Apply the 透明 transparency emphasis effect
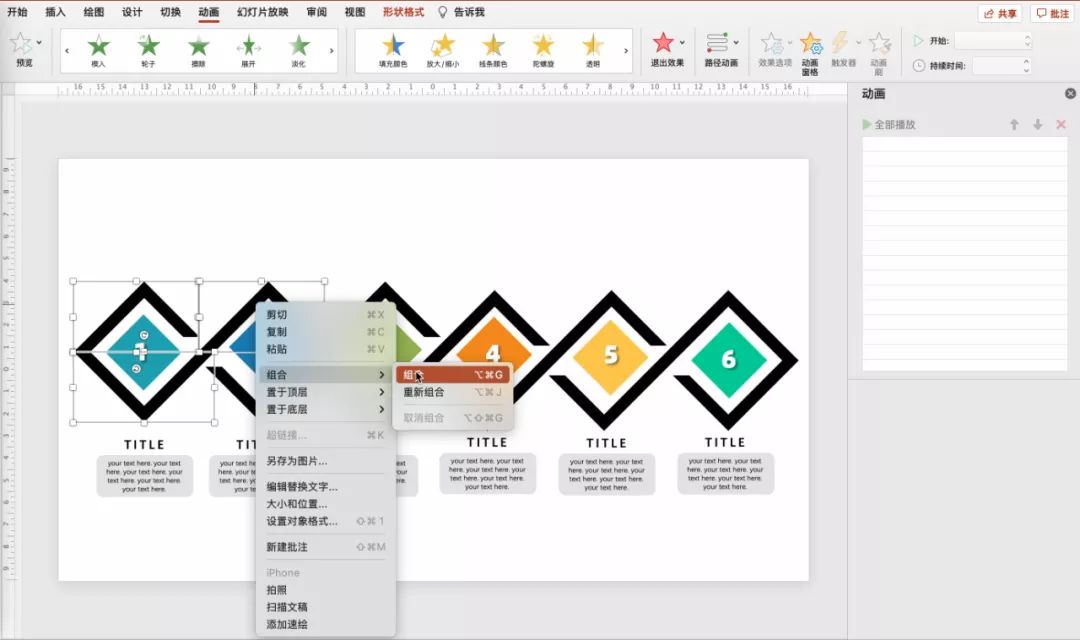 [592, 50]
